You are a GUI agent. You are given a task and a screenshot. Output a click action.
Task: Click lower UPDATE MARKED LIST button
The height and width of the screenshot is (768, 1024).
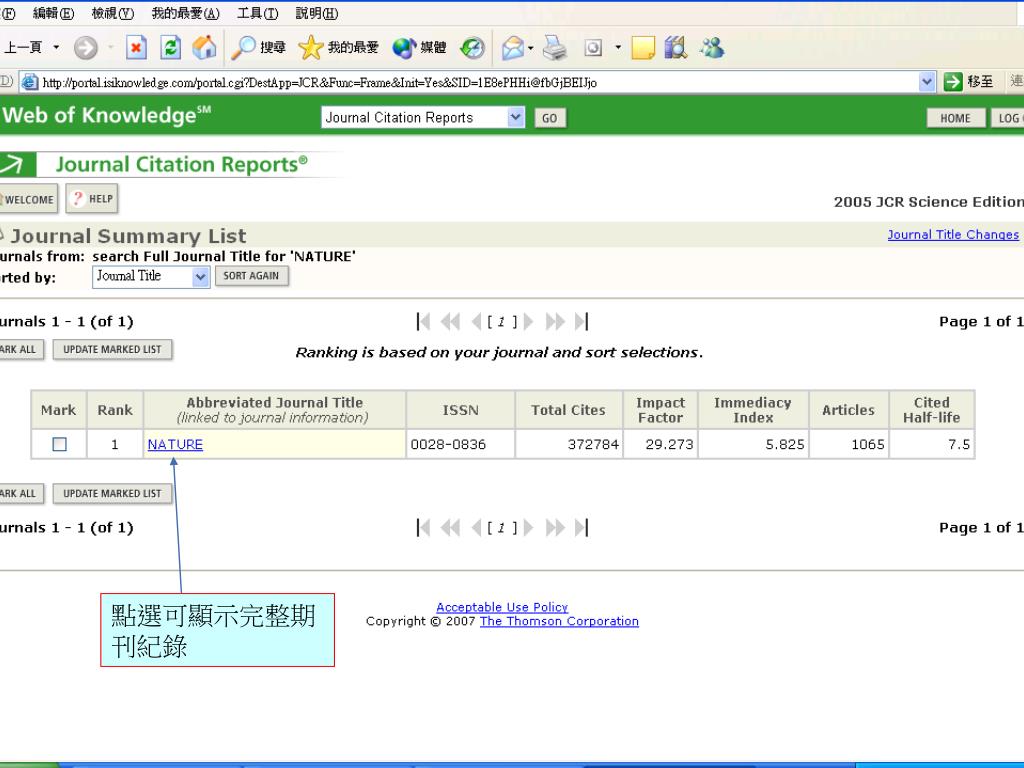coord(112,494)
